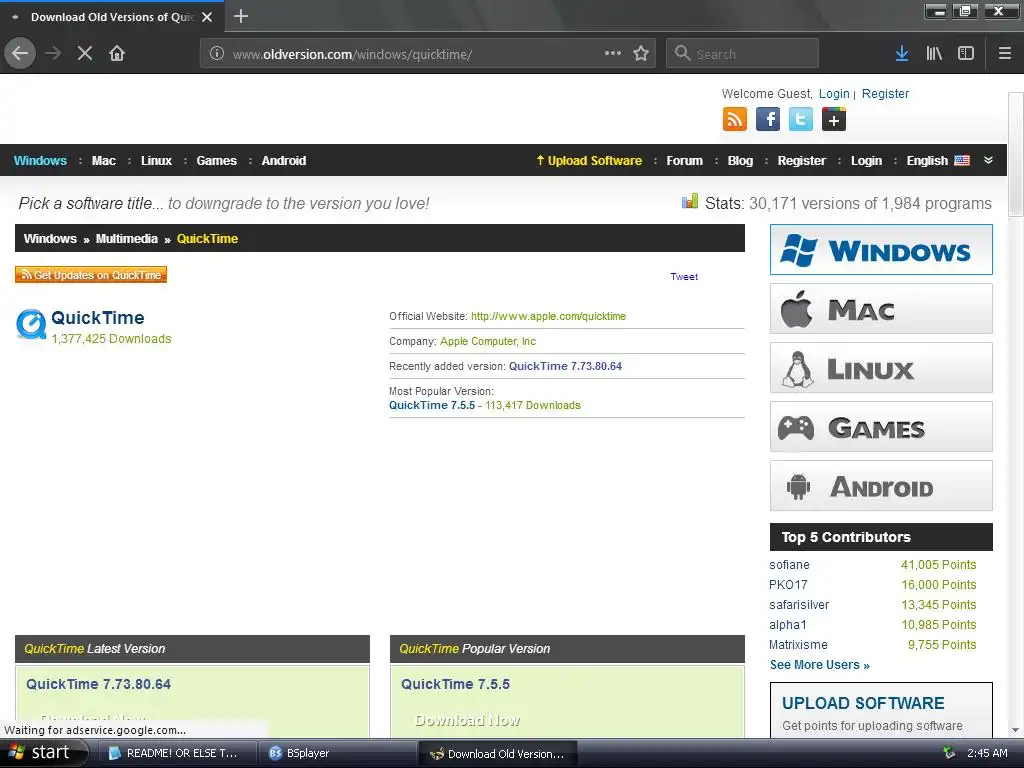
Task: Open the Firefox hamburger menu
Action: click(x=1005, y=53)
